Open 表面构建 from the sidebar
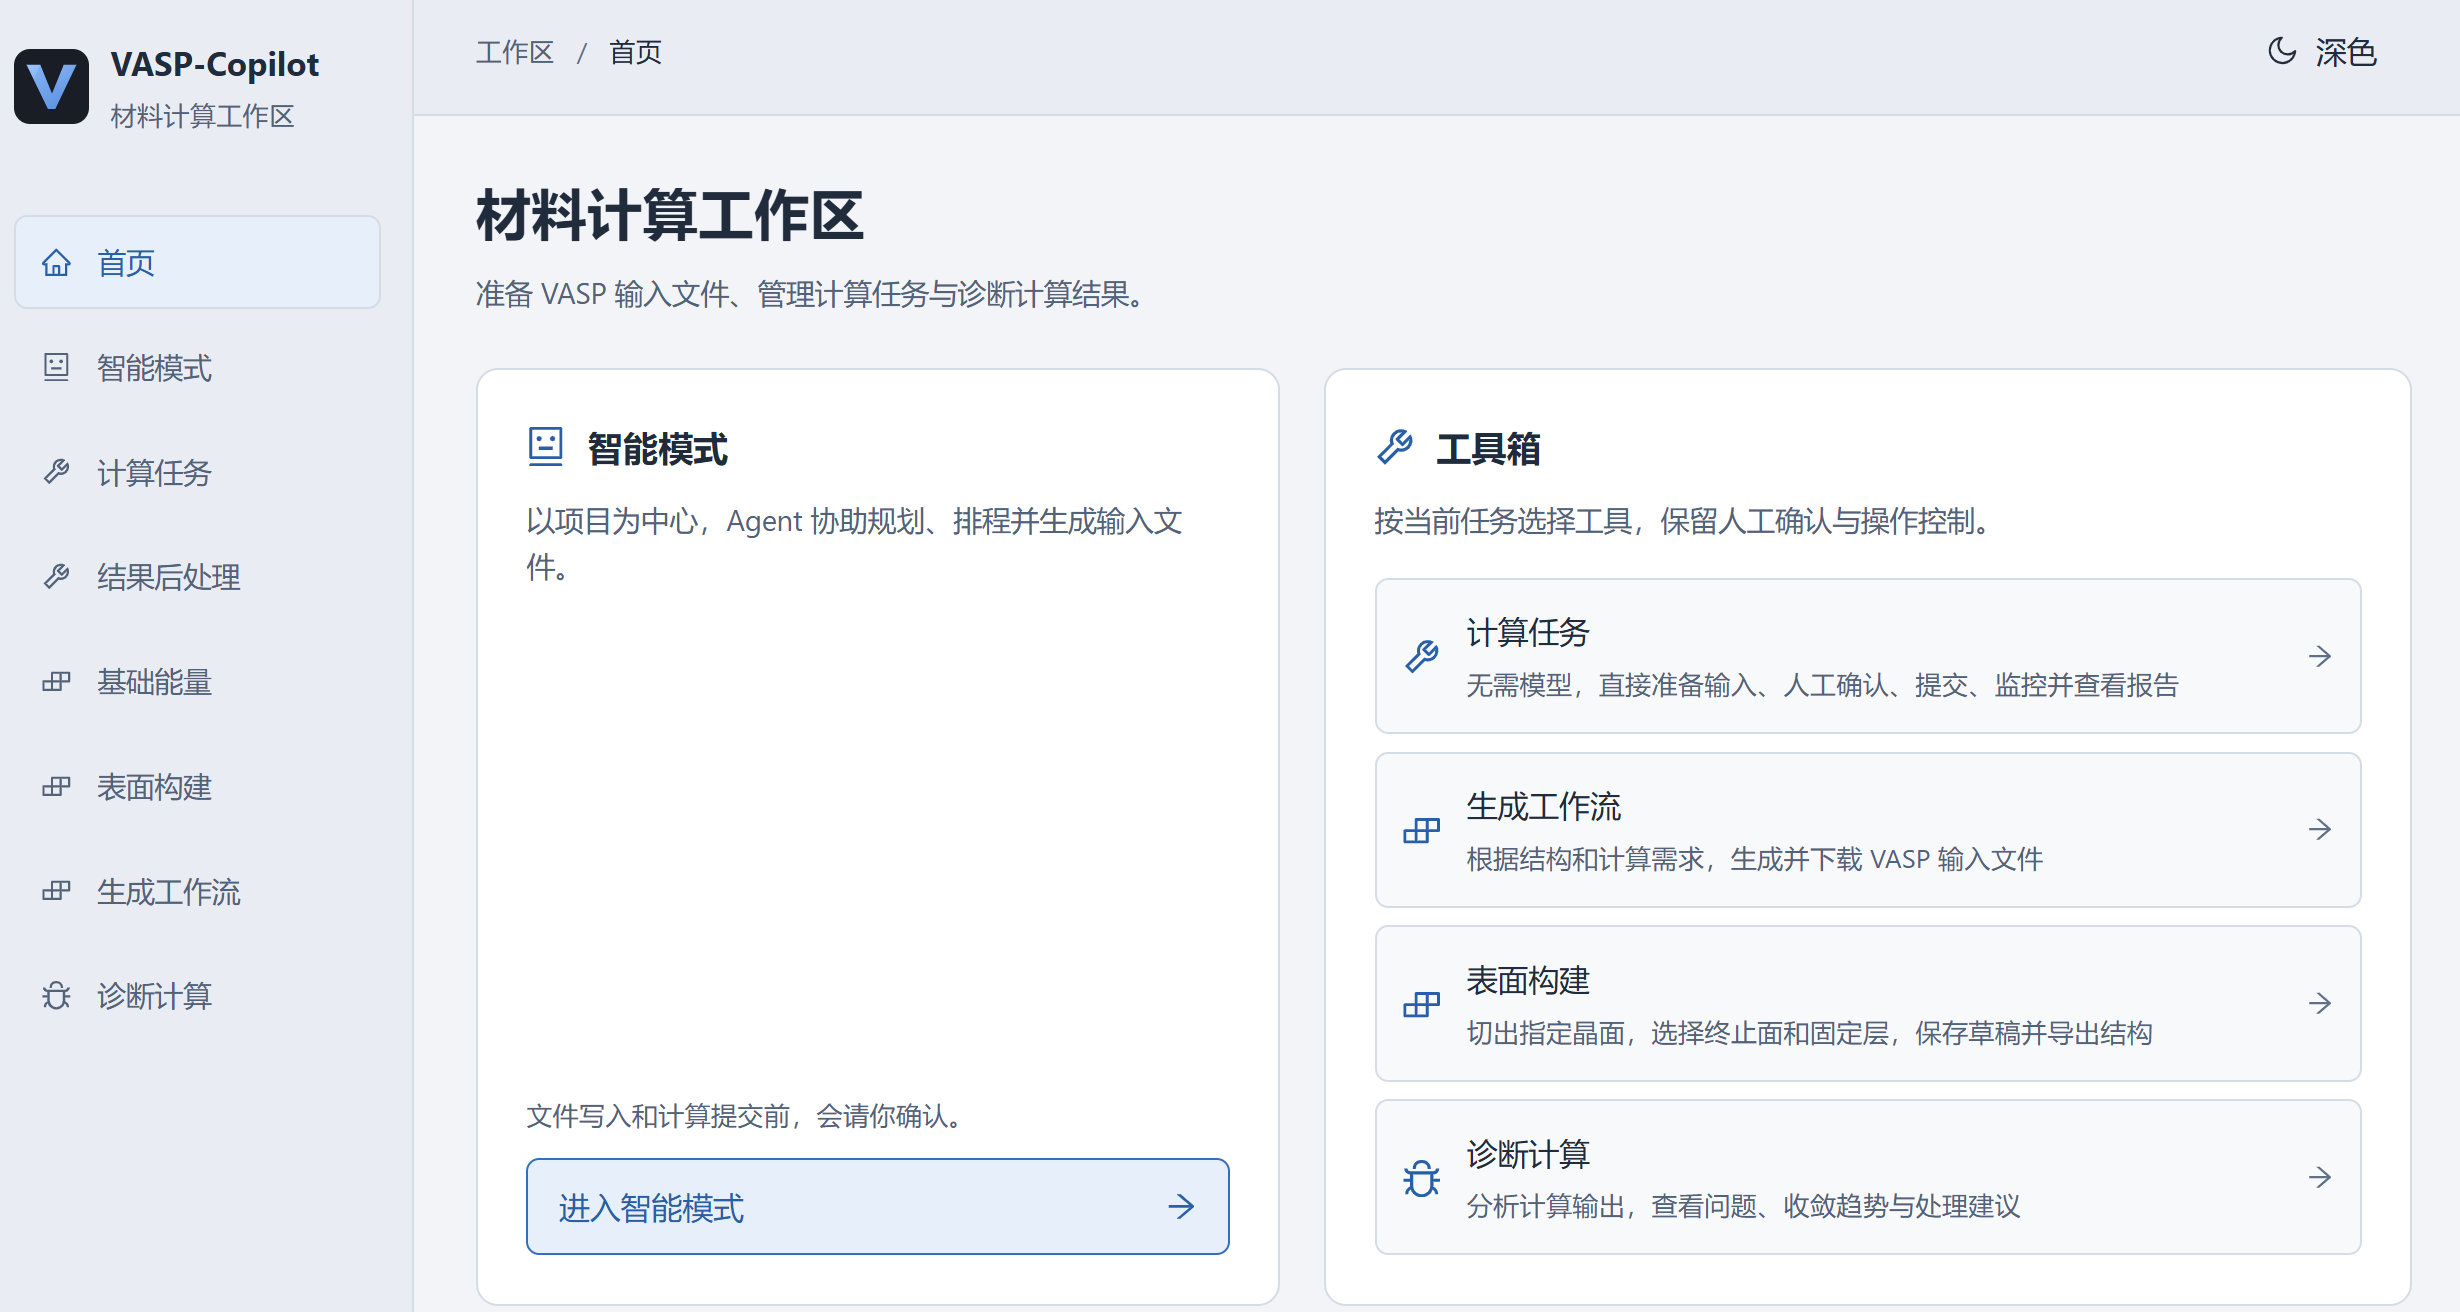The height and width of the screenshot is (1312, 2460). (x=197, y=787)
